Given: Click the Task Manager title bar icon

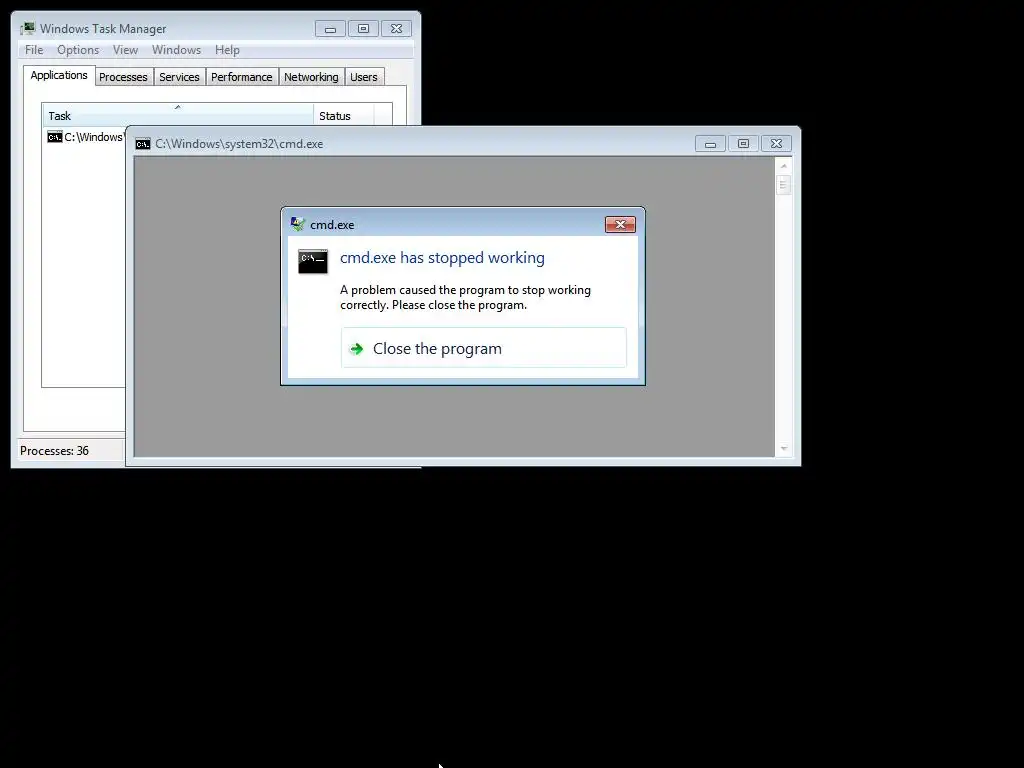Looking at the screenshot, I should (27, 29).
